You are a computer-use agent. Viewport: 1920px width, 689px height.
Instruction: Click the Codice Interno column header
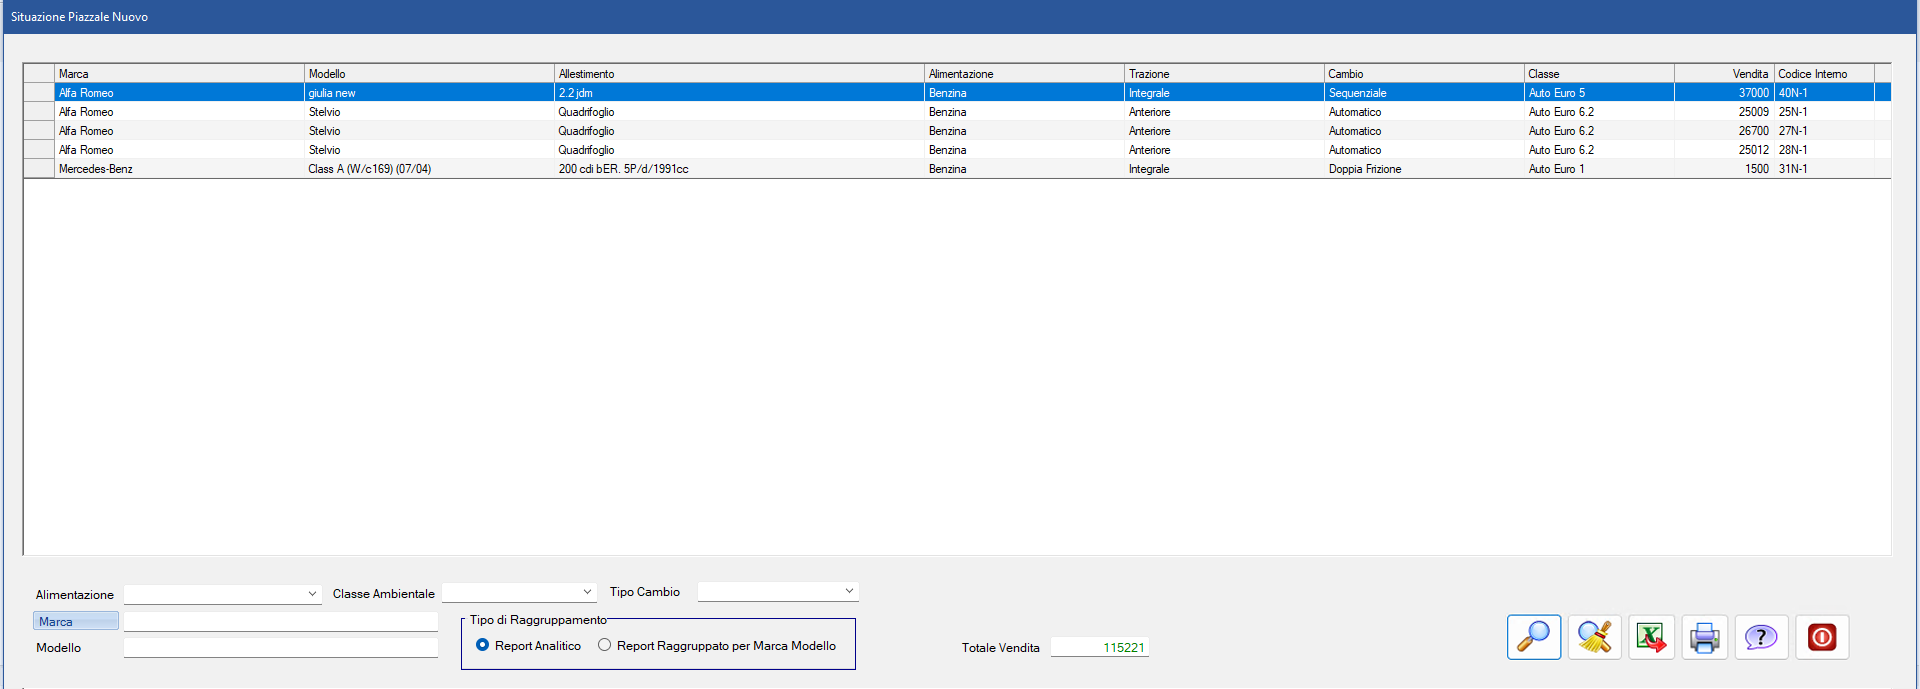(1822, 74)
